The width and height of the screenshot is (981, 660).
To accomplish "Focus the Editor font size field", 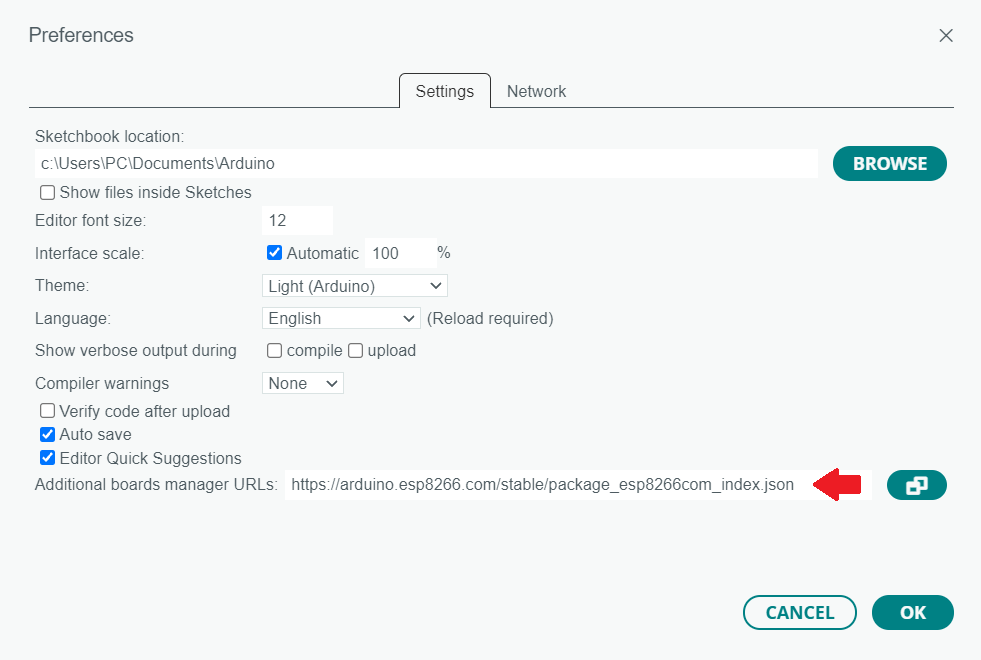I will click(x=296, y=221).
